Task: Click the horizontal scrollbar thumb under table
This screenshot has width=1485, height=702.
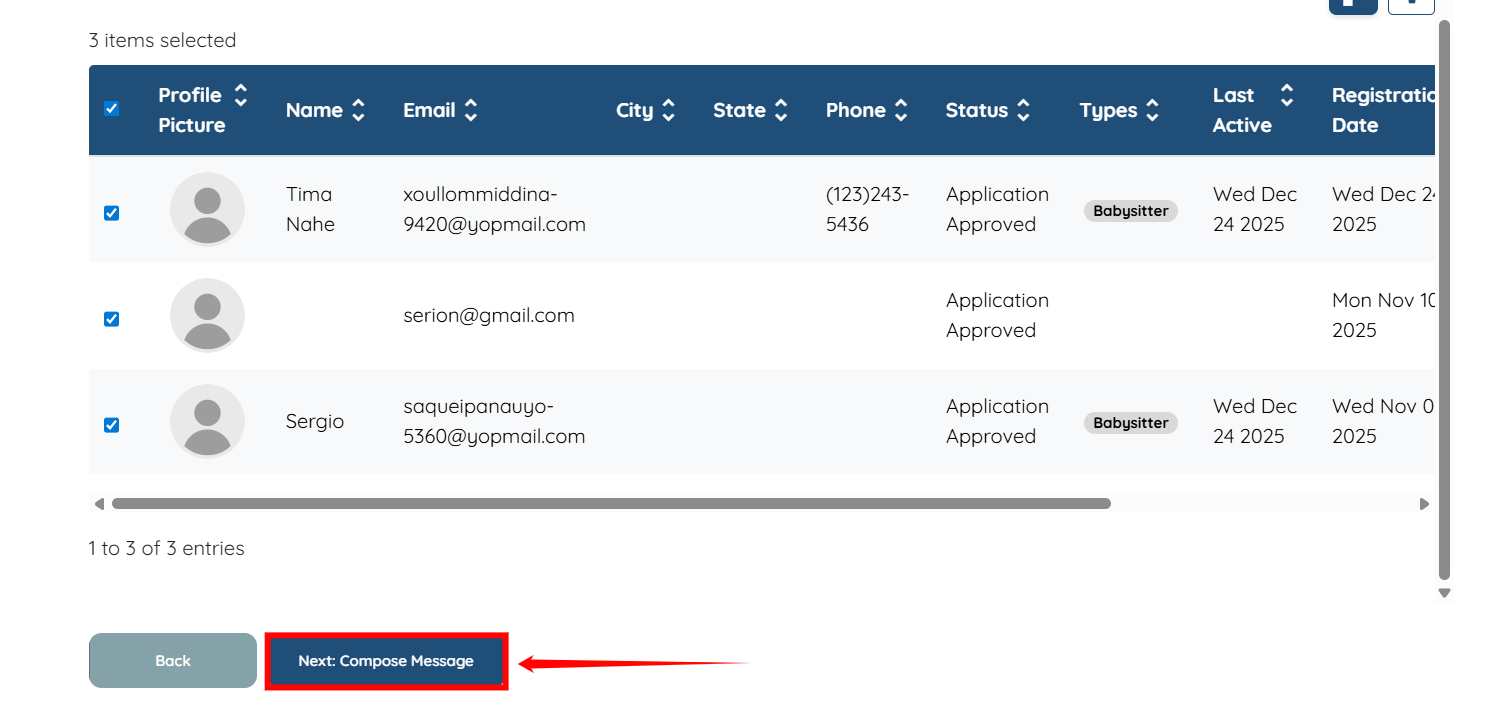Action: (x=611, y=504)
